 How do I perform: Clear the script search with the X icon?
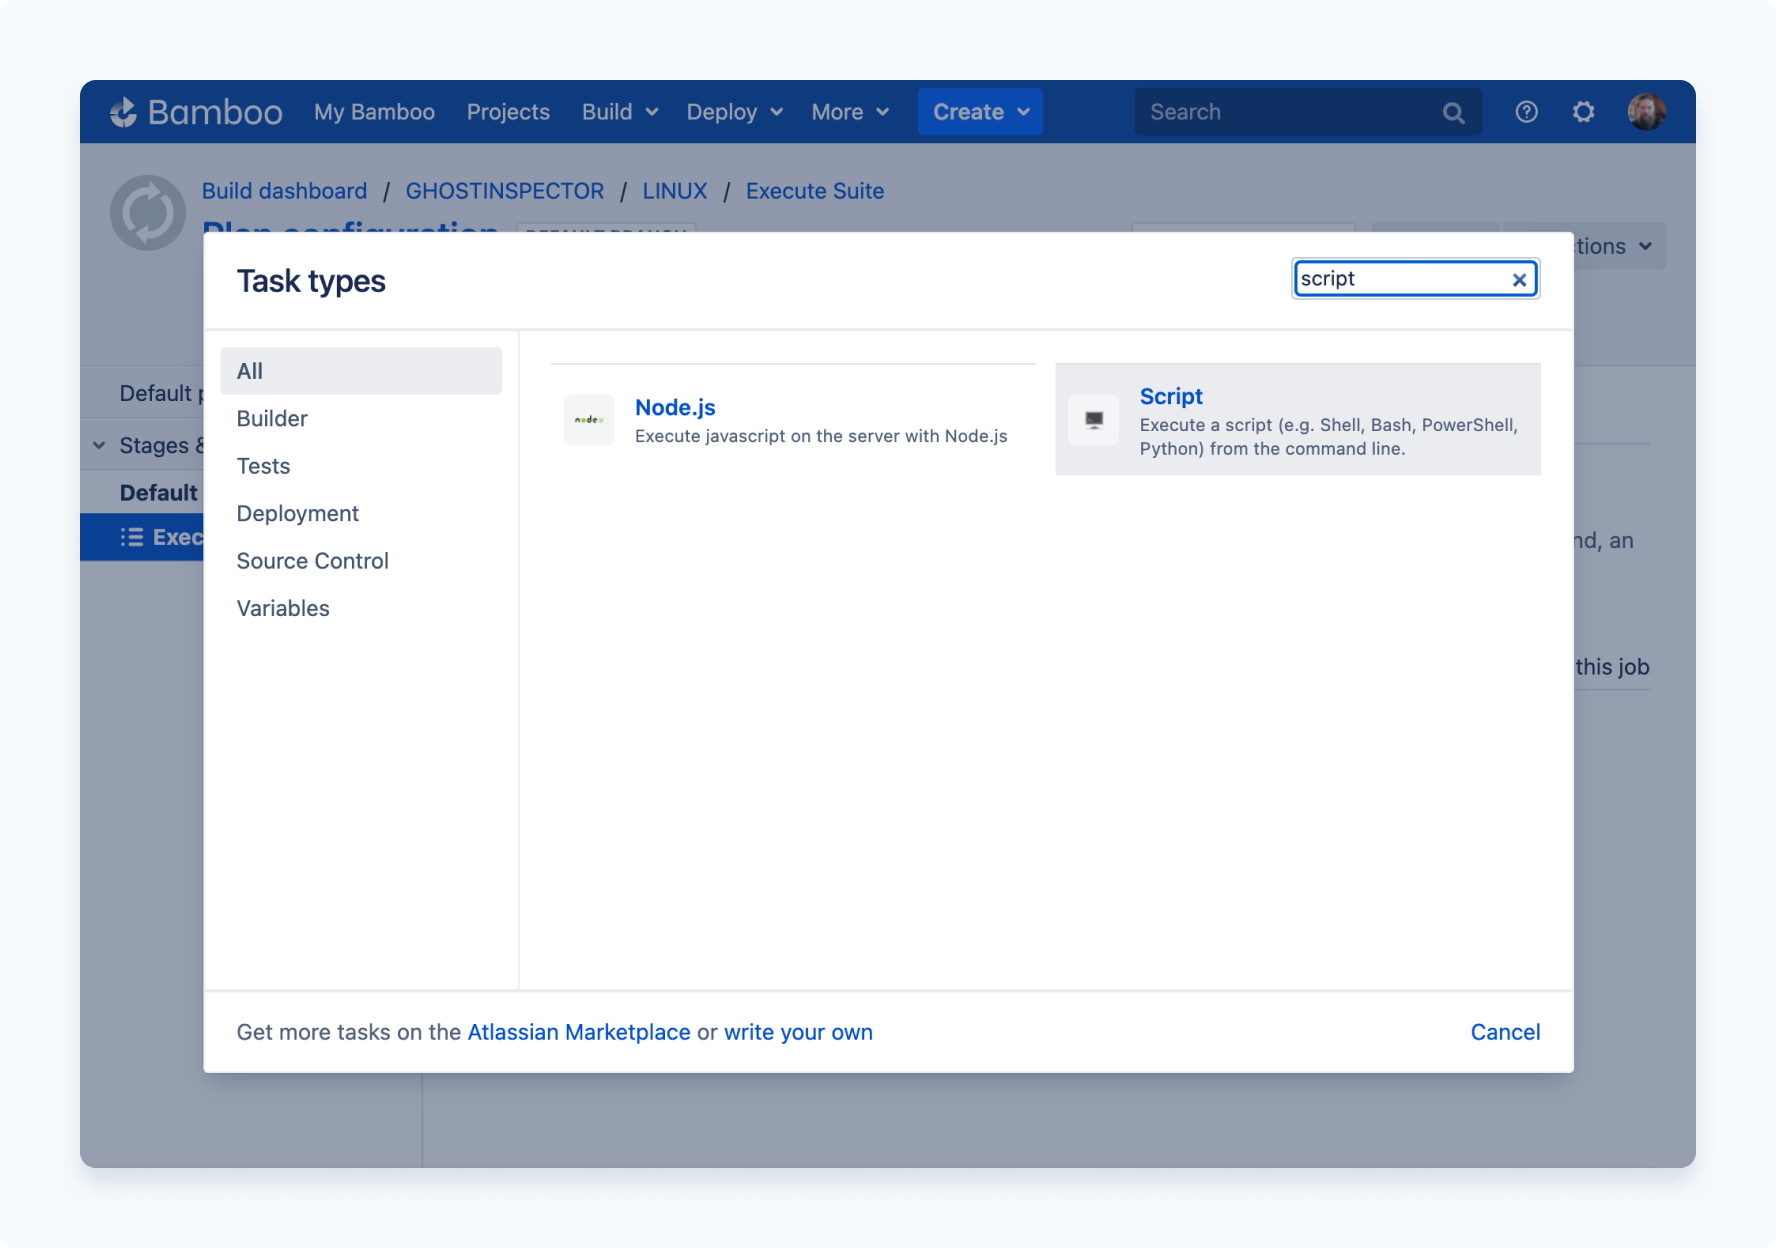tap(1519, 279)
